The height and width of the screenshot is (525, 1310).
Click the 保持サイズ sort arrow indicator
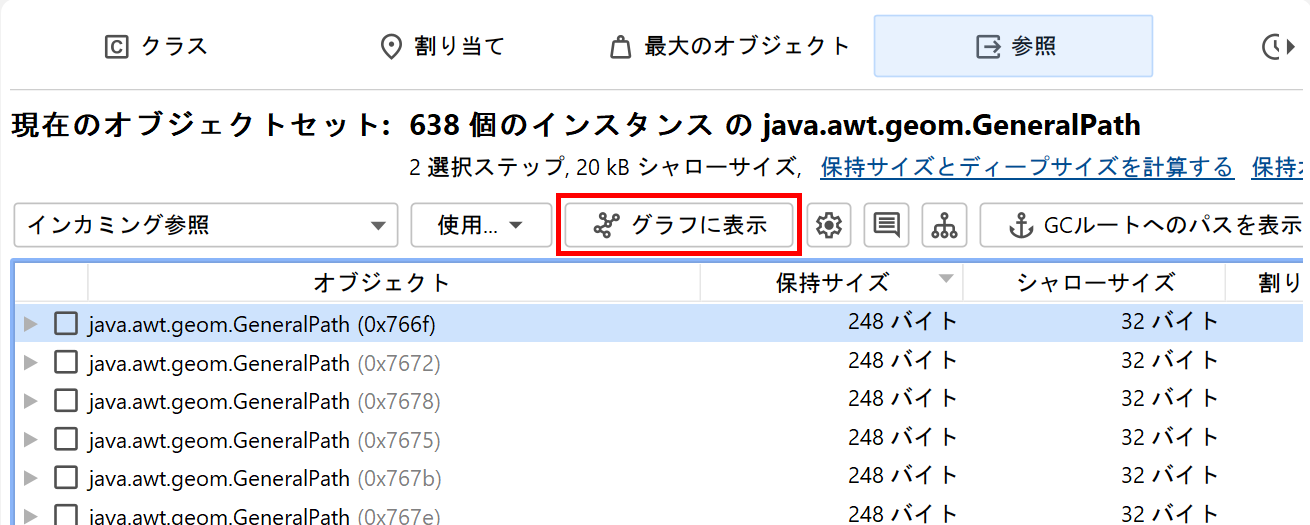pos(946,278)
